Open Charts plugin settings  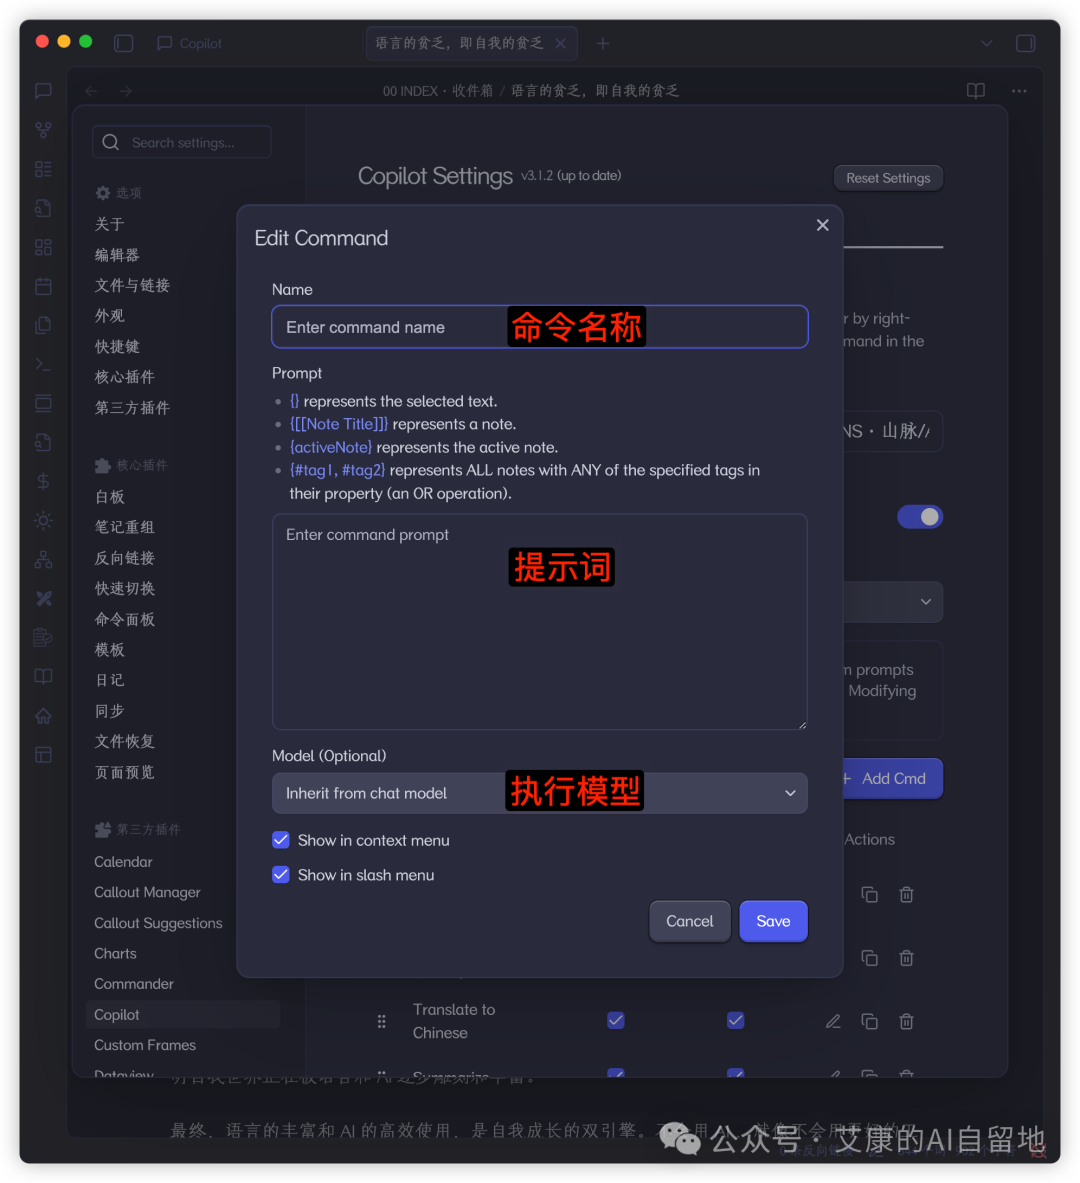tap(115, 954)
